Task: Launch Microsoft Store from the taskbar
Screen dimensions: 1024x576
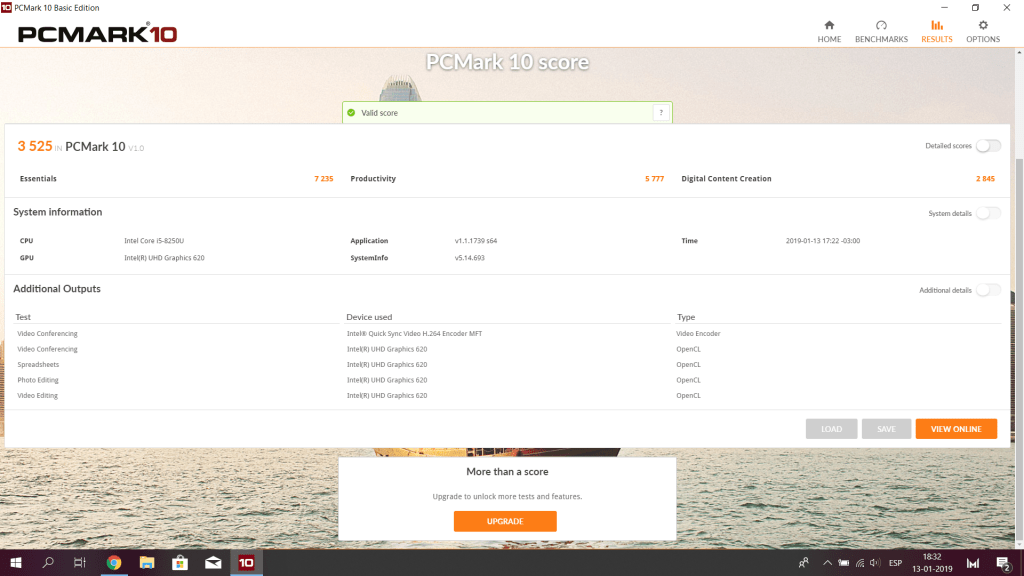Action: [180, 563]
